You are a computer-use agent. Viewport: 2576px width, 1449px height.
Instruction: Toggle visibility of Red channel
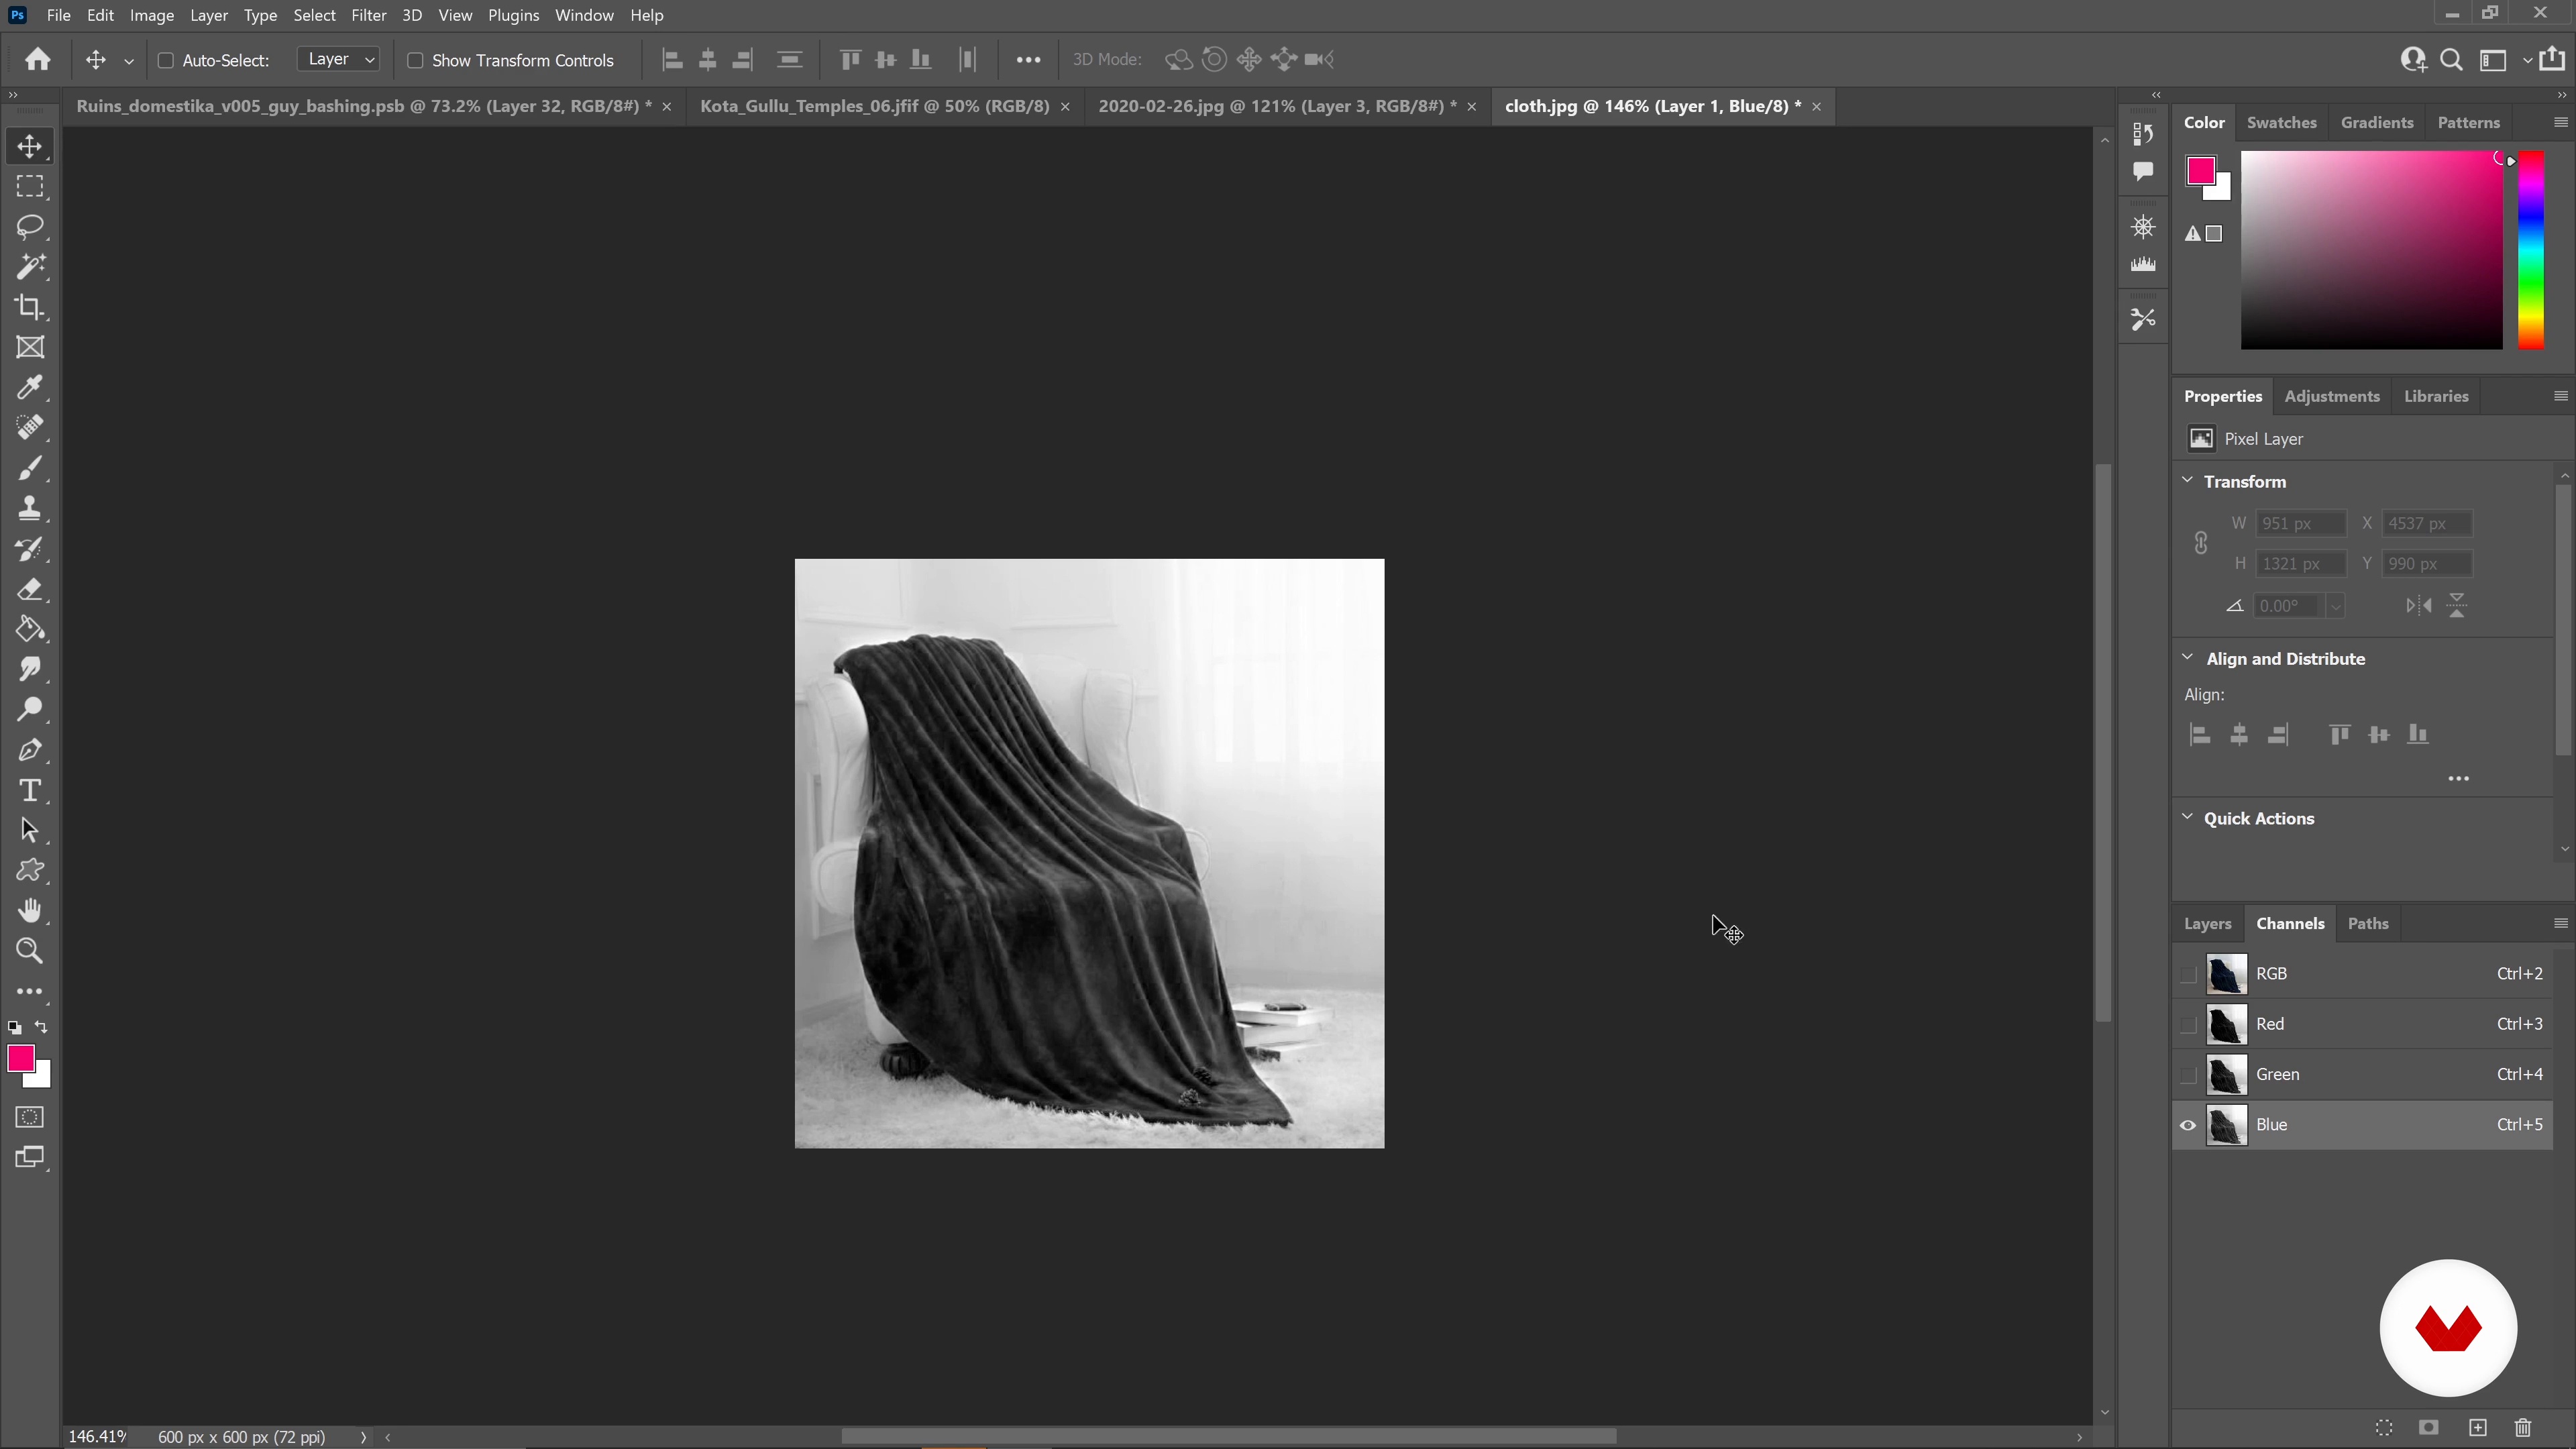(2188, 1024)
